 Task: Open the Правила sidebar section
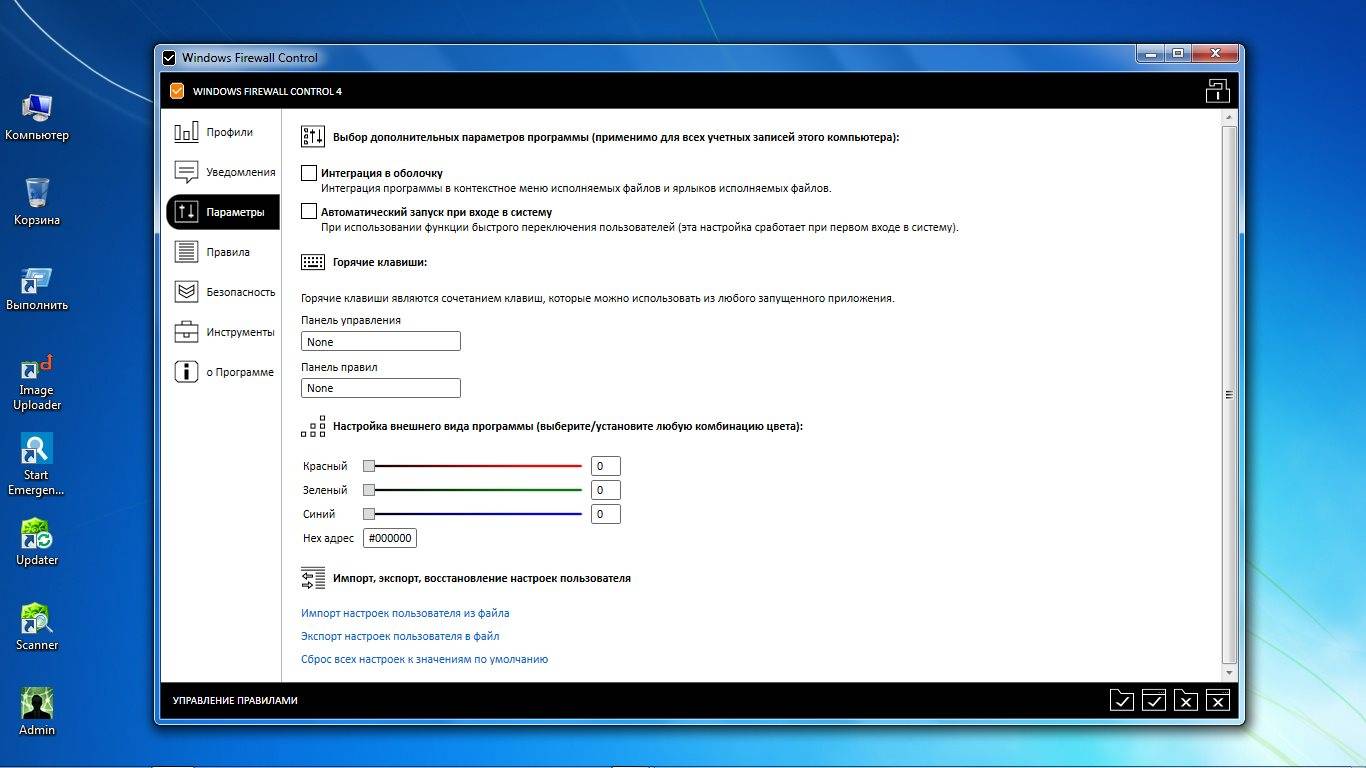[x=222, y=252]
